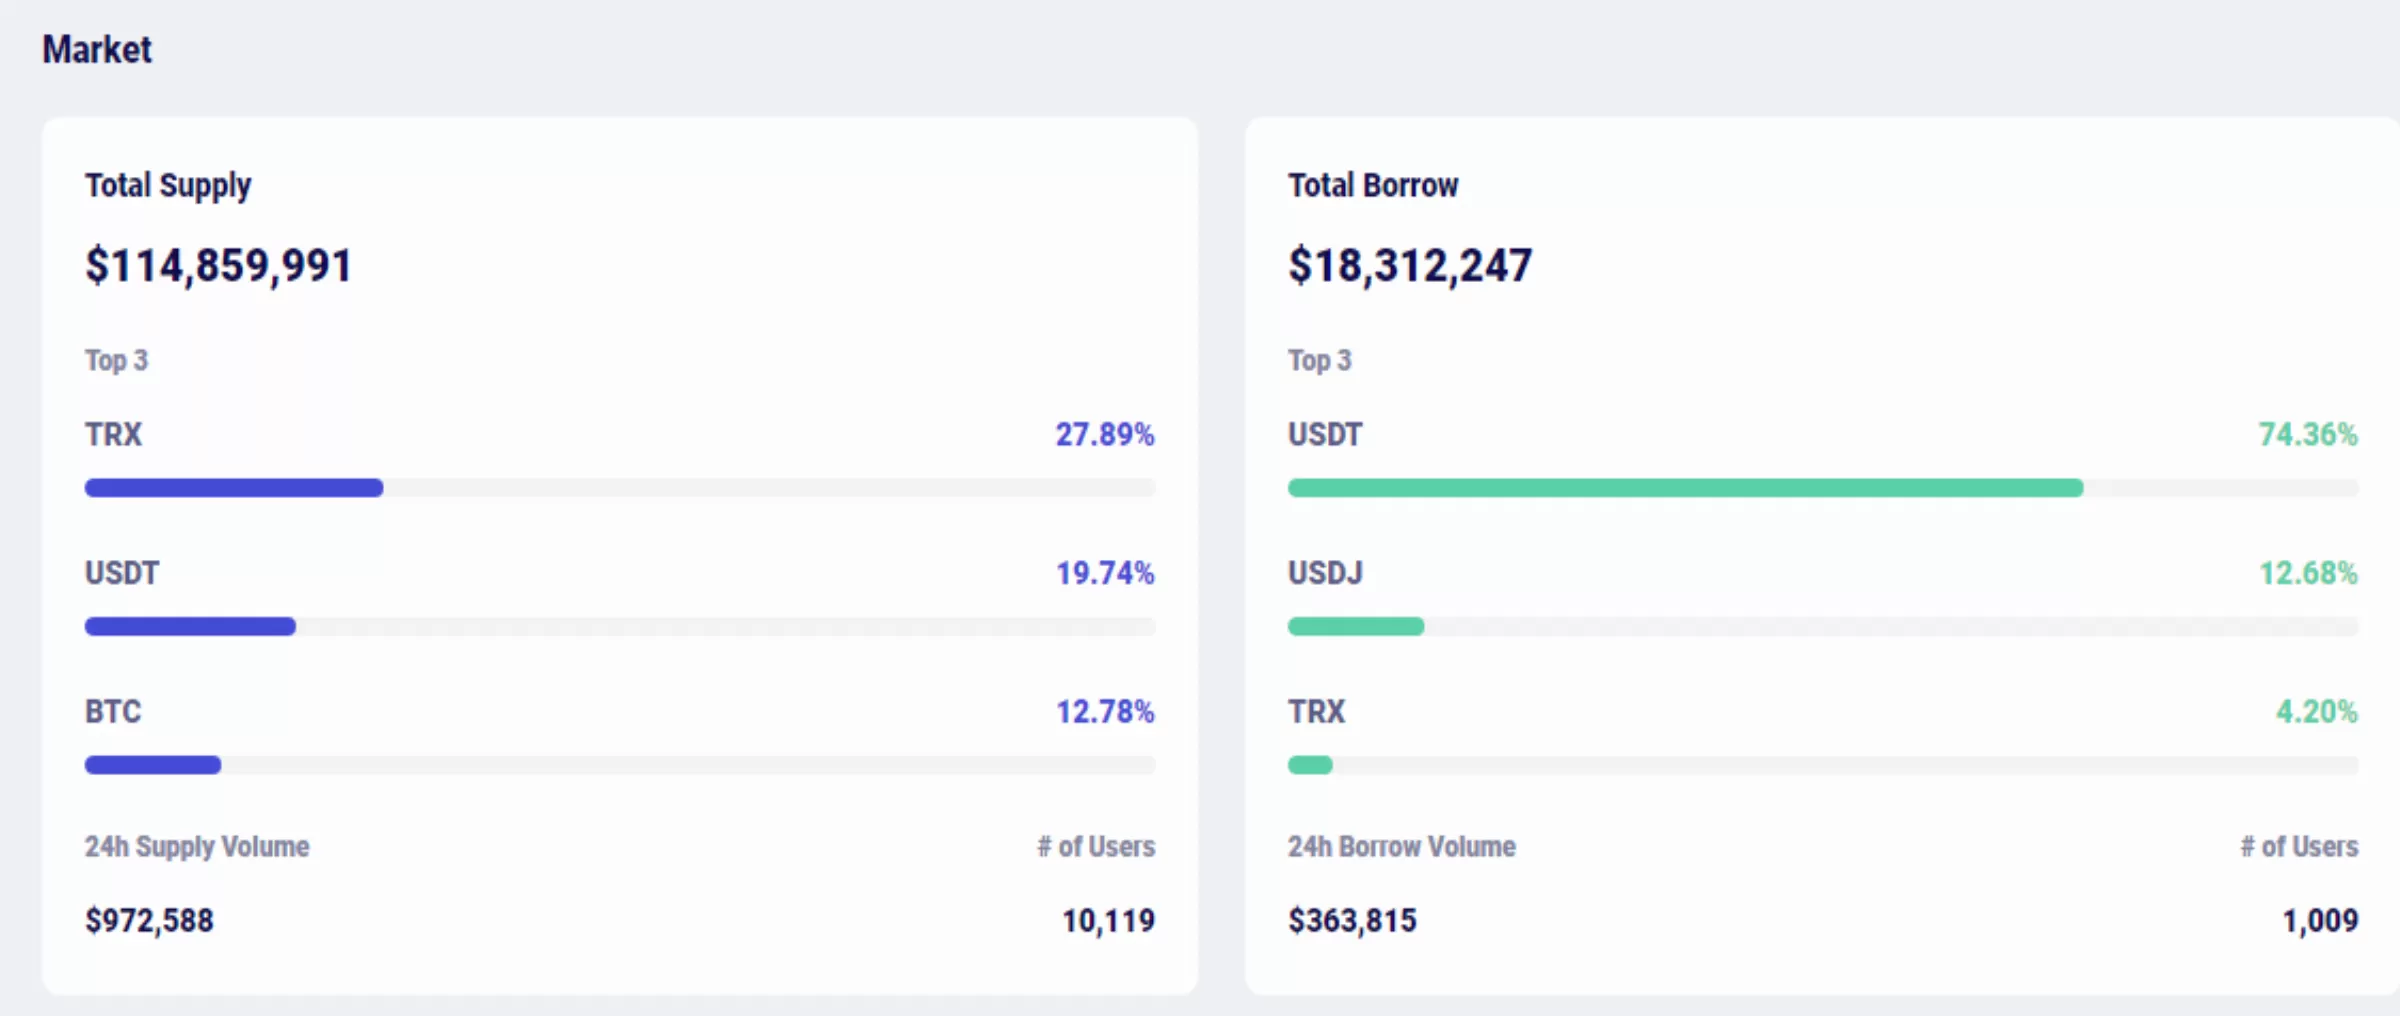
Task: Click the $972,588 supply volume value
Action: (x=149, y=920)
